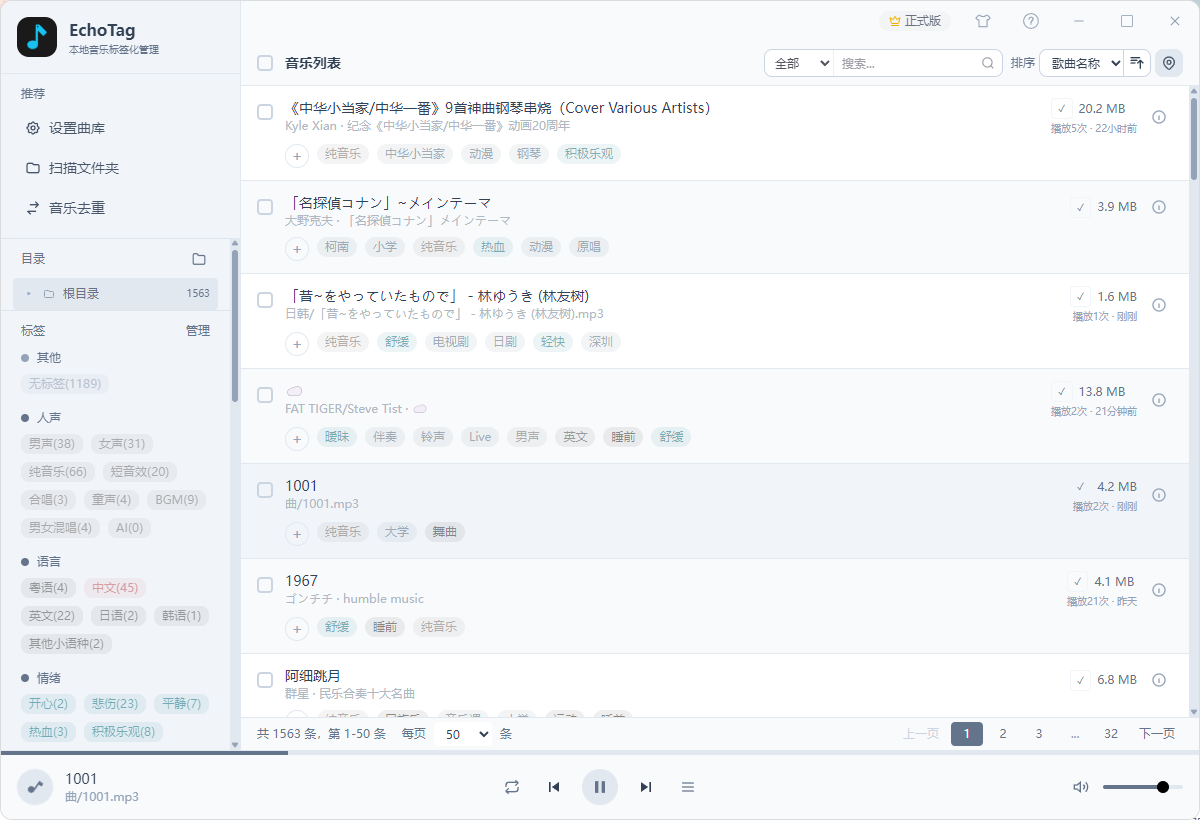
Task: Click the info icon for 名探偵コナン
Action: (x=1159, y=209)
